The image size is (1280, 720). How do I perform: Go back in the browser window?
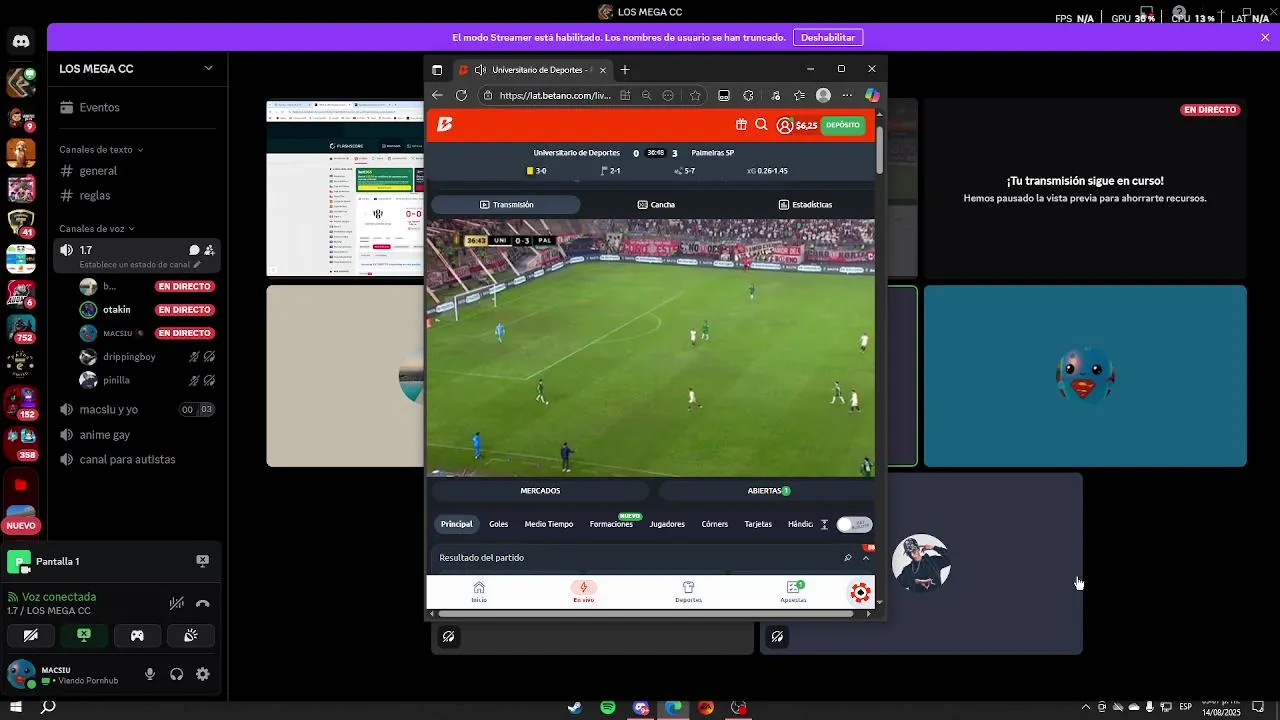coord(437,95)
